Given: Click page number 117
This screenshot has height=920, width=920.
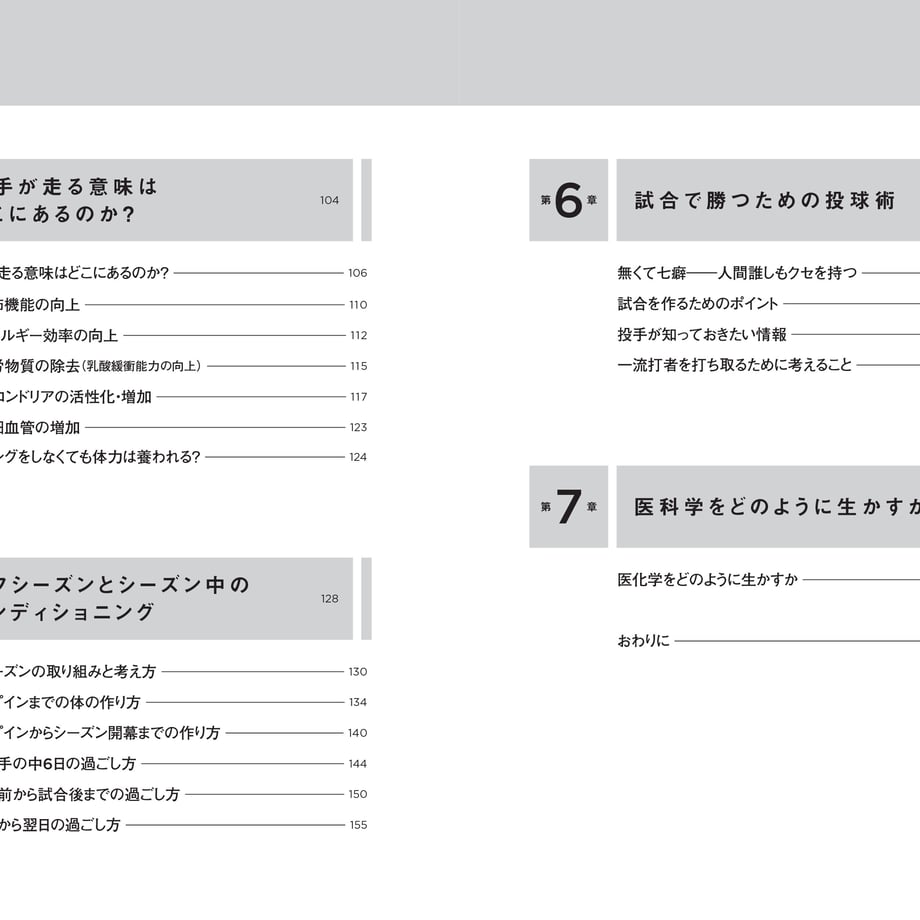Looking at the screenshot, I should [358, 397].
